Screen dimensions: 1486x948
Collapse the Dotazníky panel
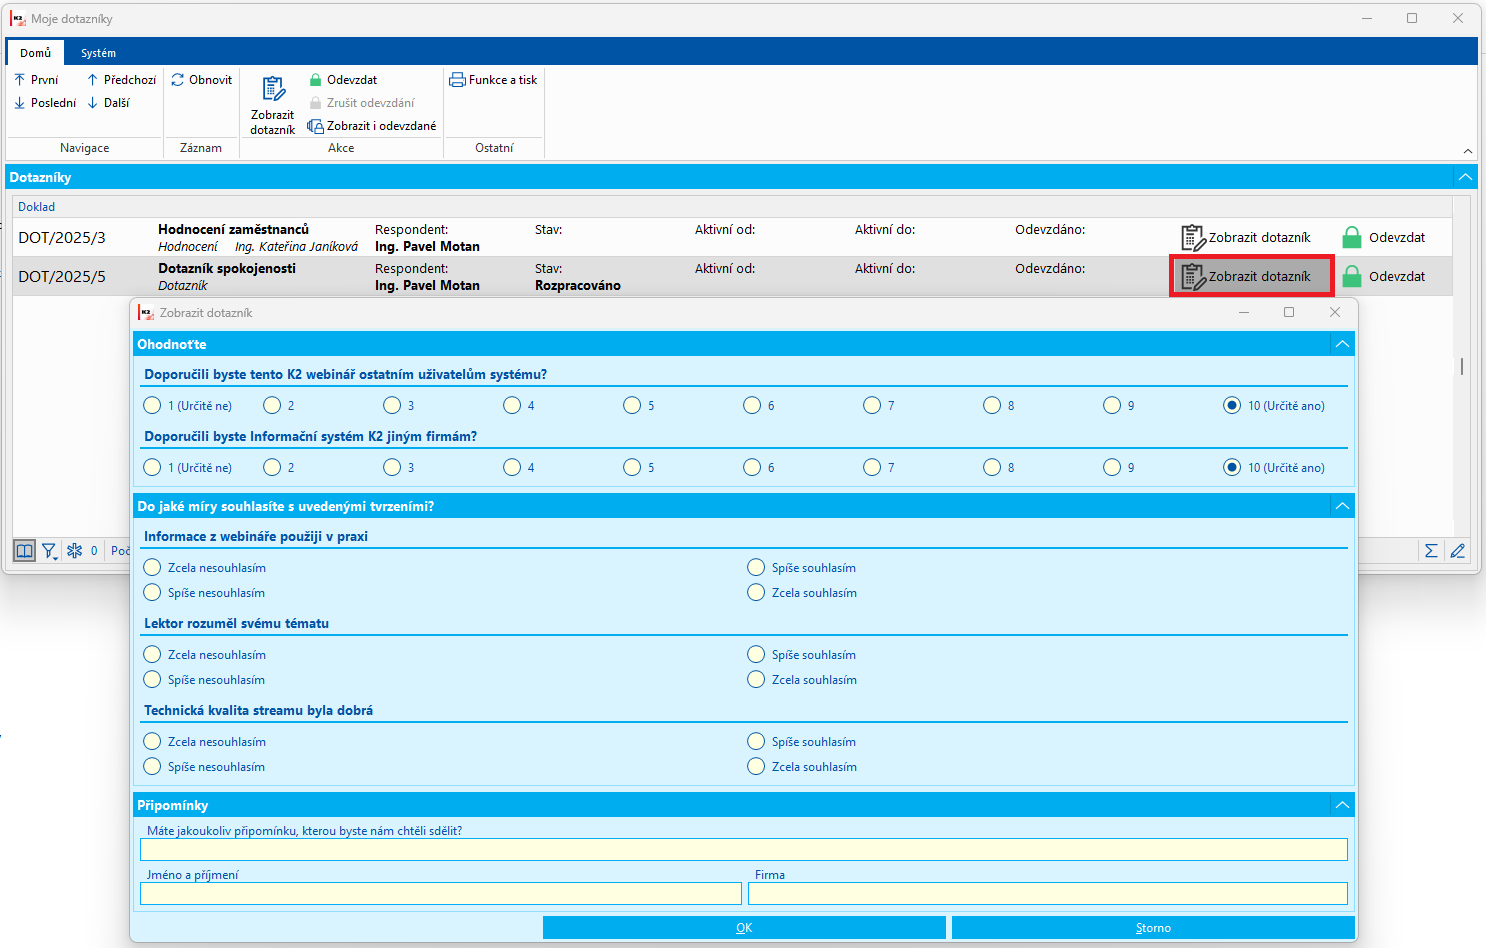1465,177
